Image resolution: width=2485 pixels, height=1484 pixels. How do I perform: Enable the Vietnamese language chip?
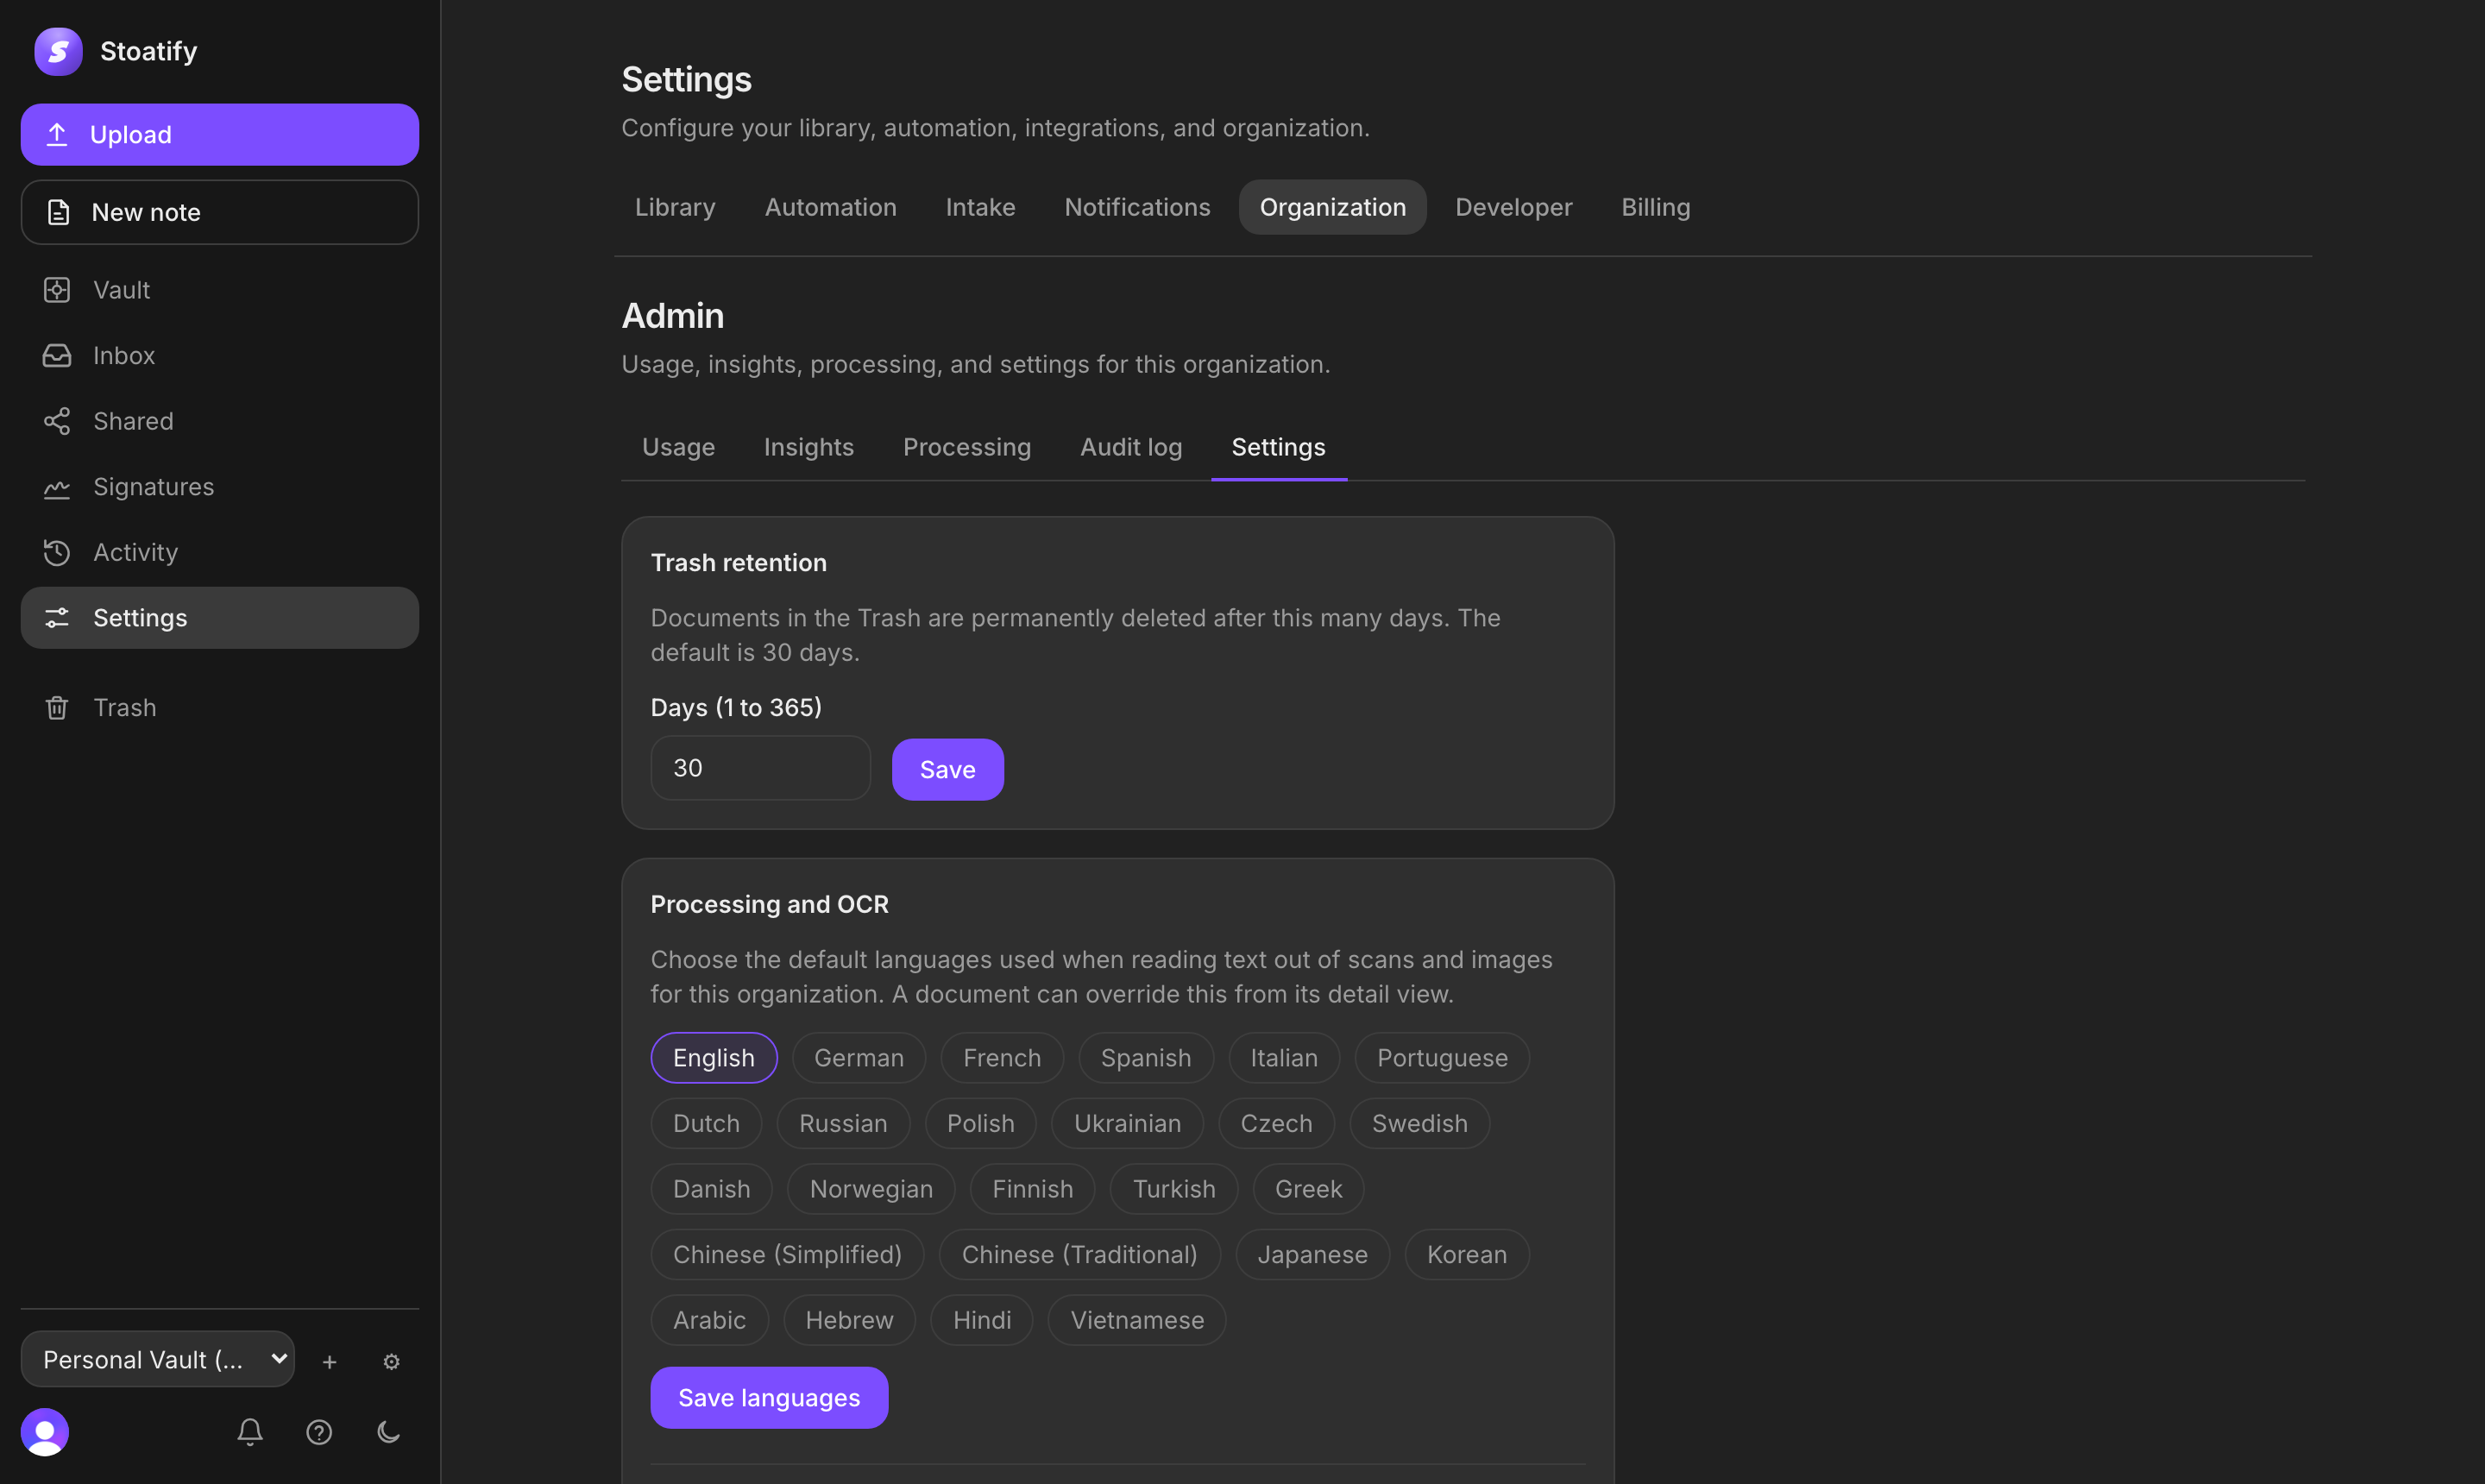tap(1137, 1320)
